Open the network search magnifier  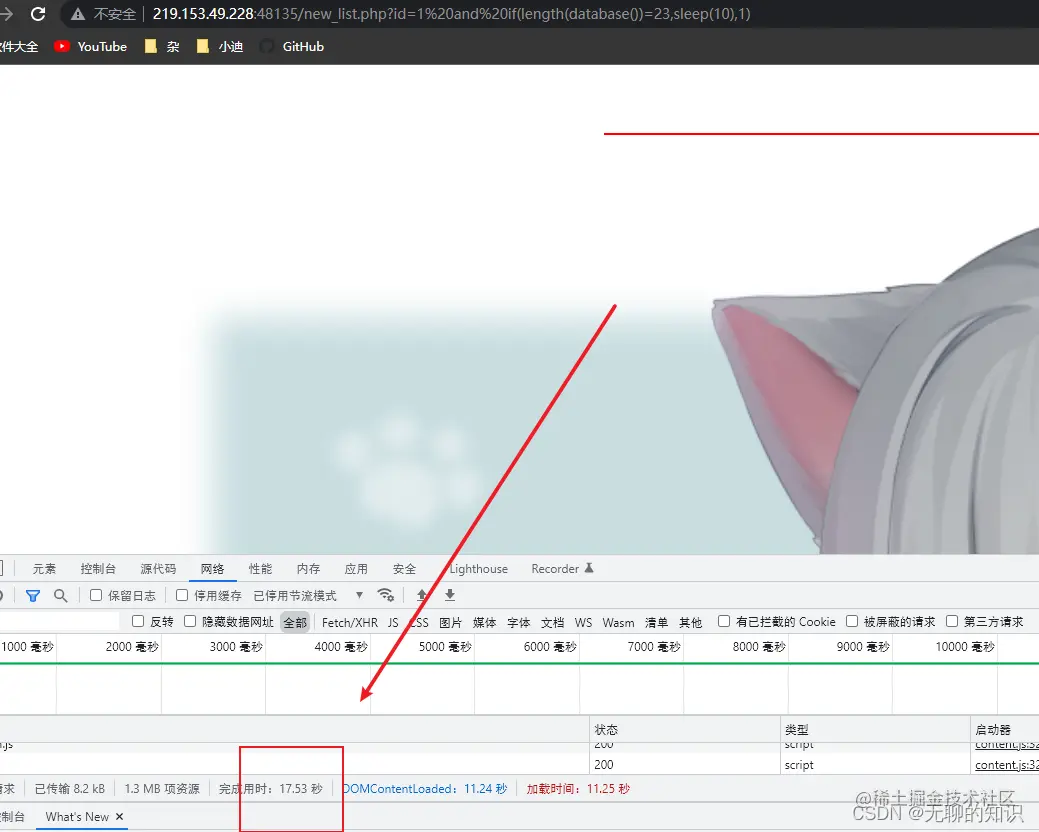[60, 596]
